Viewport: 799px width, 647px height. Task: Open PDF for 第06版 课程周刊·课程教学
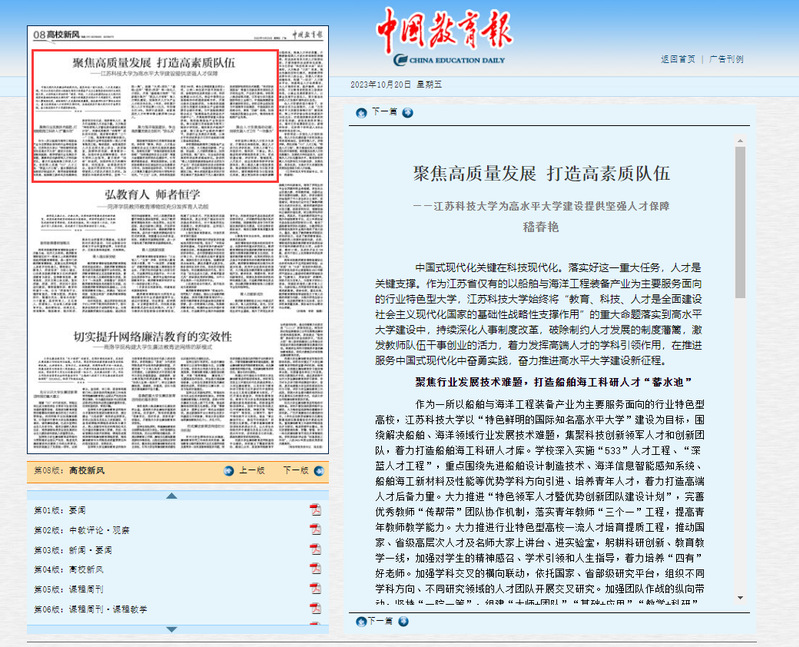(x=315, y=608)
